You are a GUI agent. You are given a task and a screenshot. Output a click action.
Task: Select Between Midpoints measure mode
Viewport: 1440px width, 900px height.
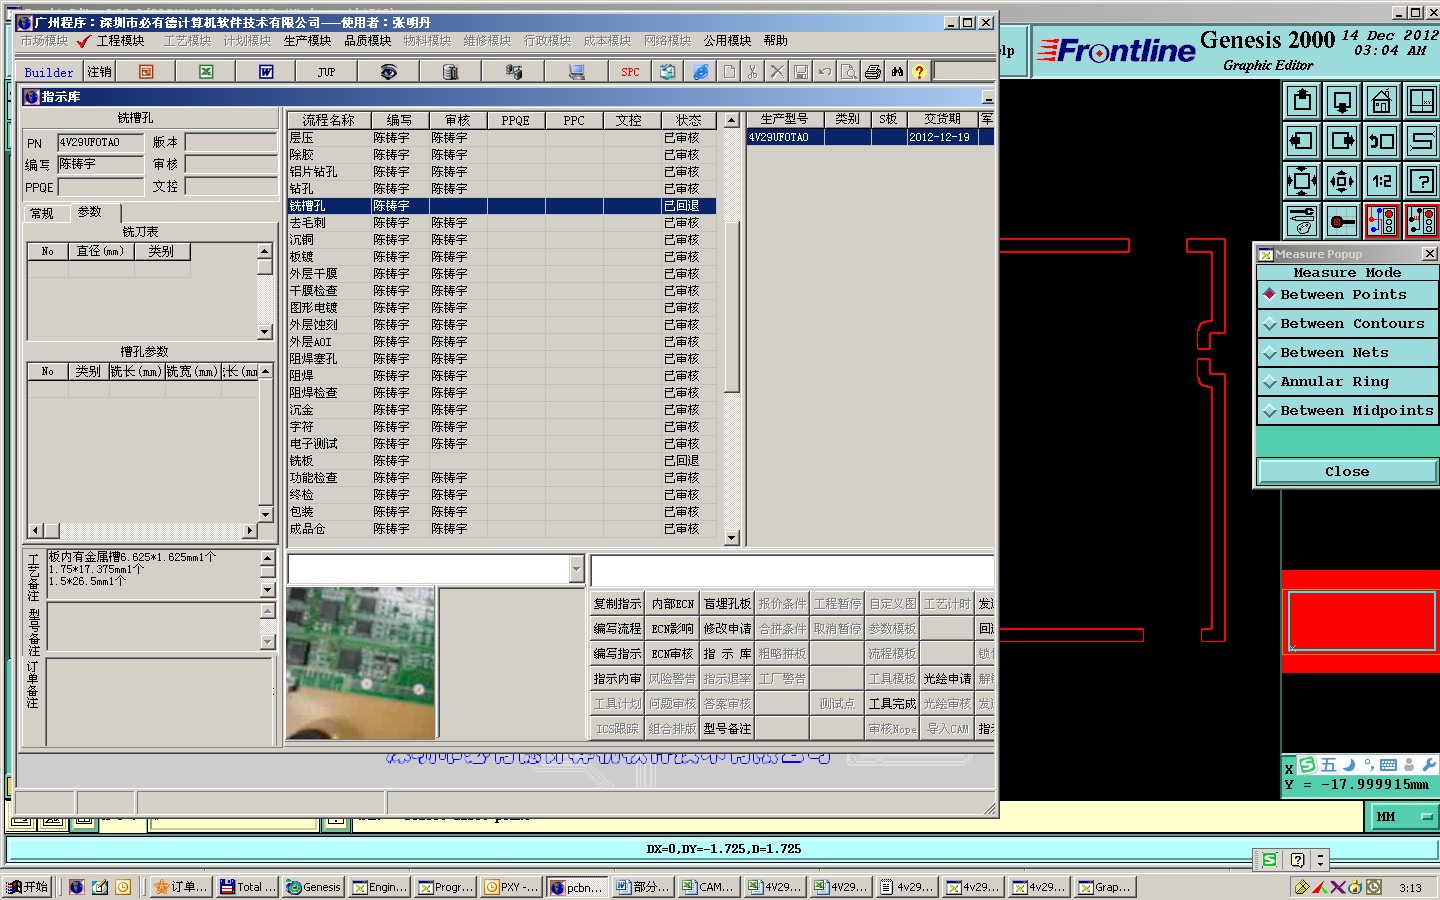point(1347,411)
